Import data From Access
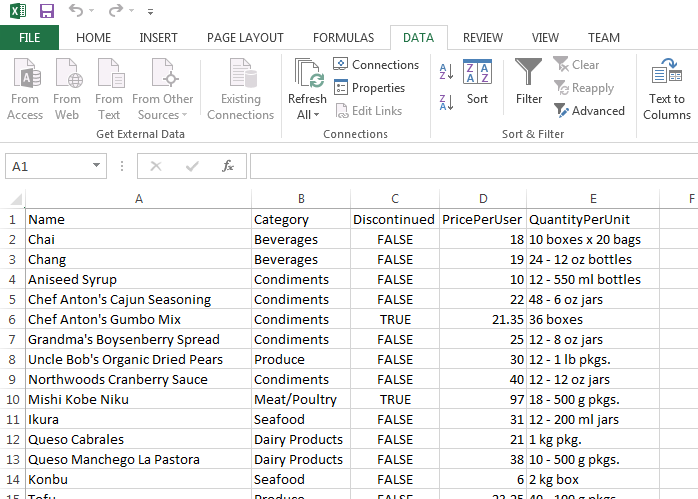 (25, 89)
